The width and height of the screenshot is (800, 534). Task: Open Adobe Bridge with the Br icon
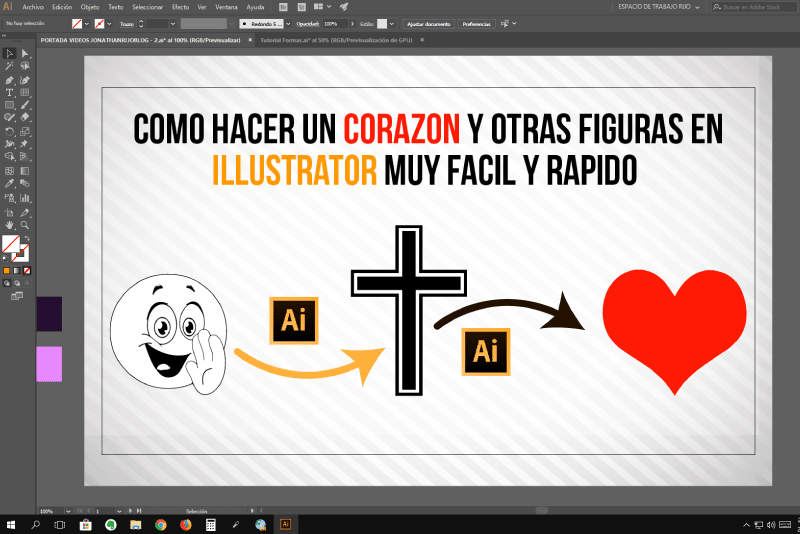283,7
